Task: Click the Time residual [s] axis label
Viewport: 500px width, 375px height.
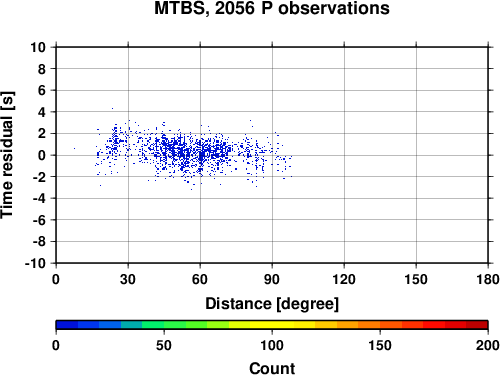Action: pyautogui.click(x=7, y=155)
